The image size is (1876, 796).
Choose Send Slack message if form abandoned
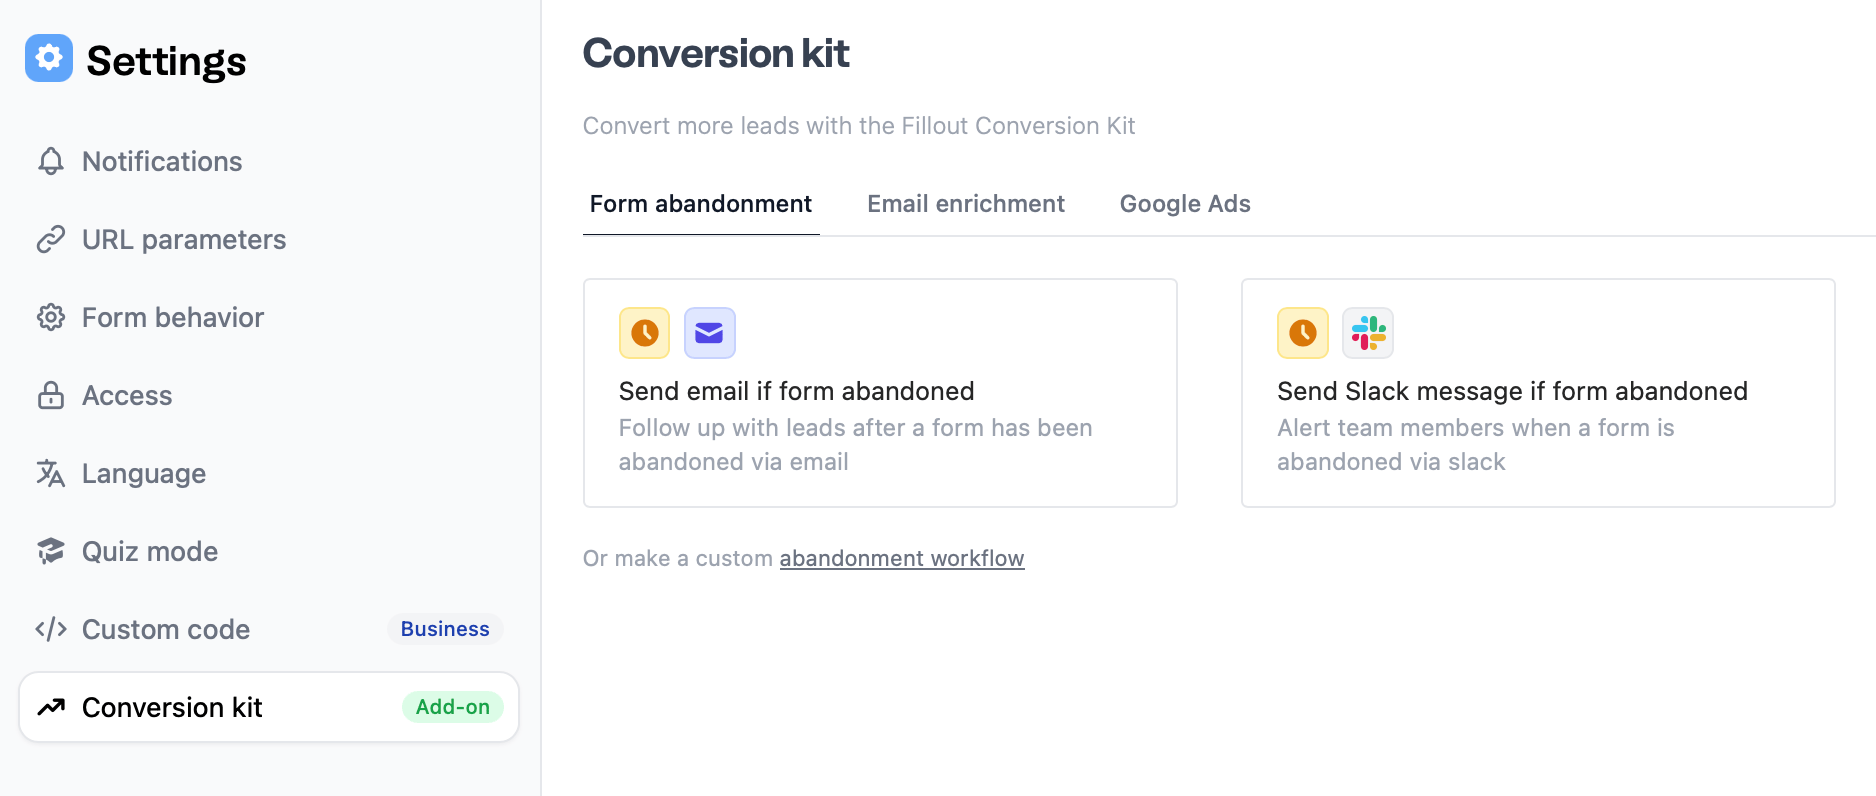pos(1538,393)
